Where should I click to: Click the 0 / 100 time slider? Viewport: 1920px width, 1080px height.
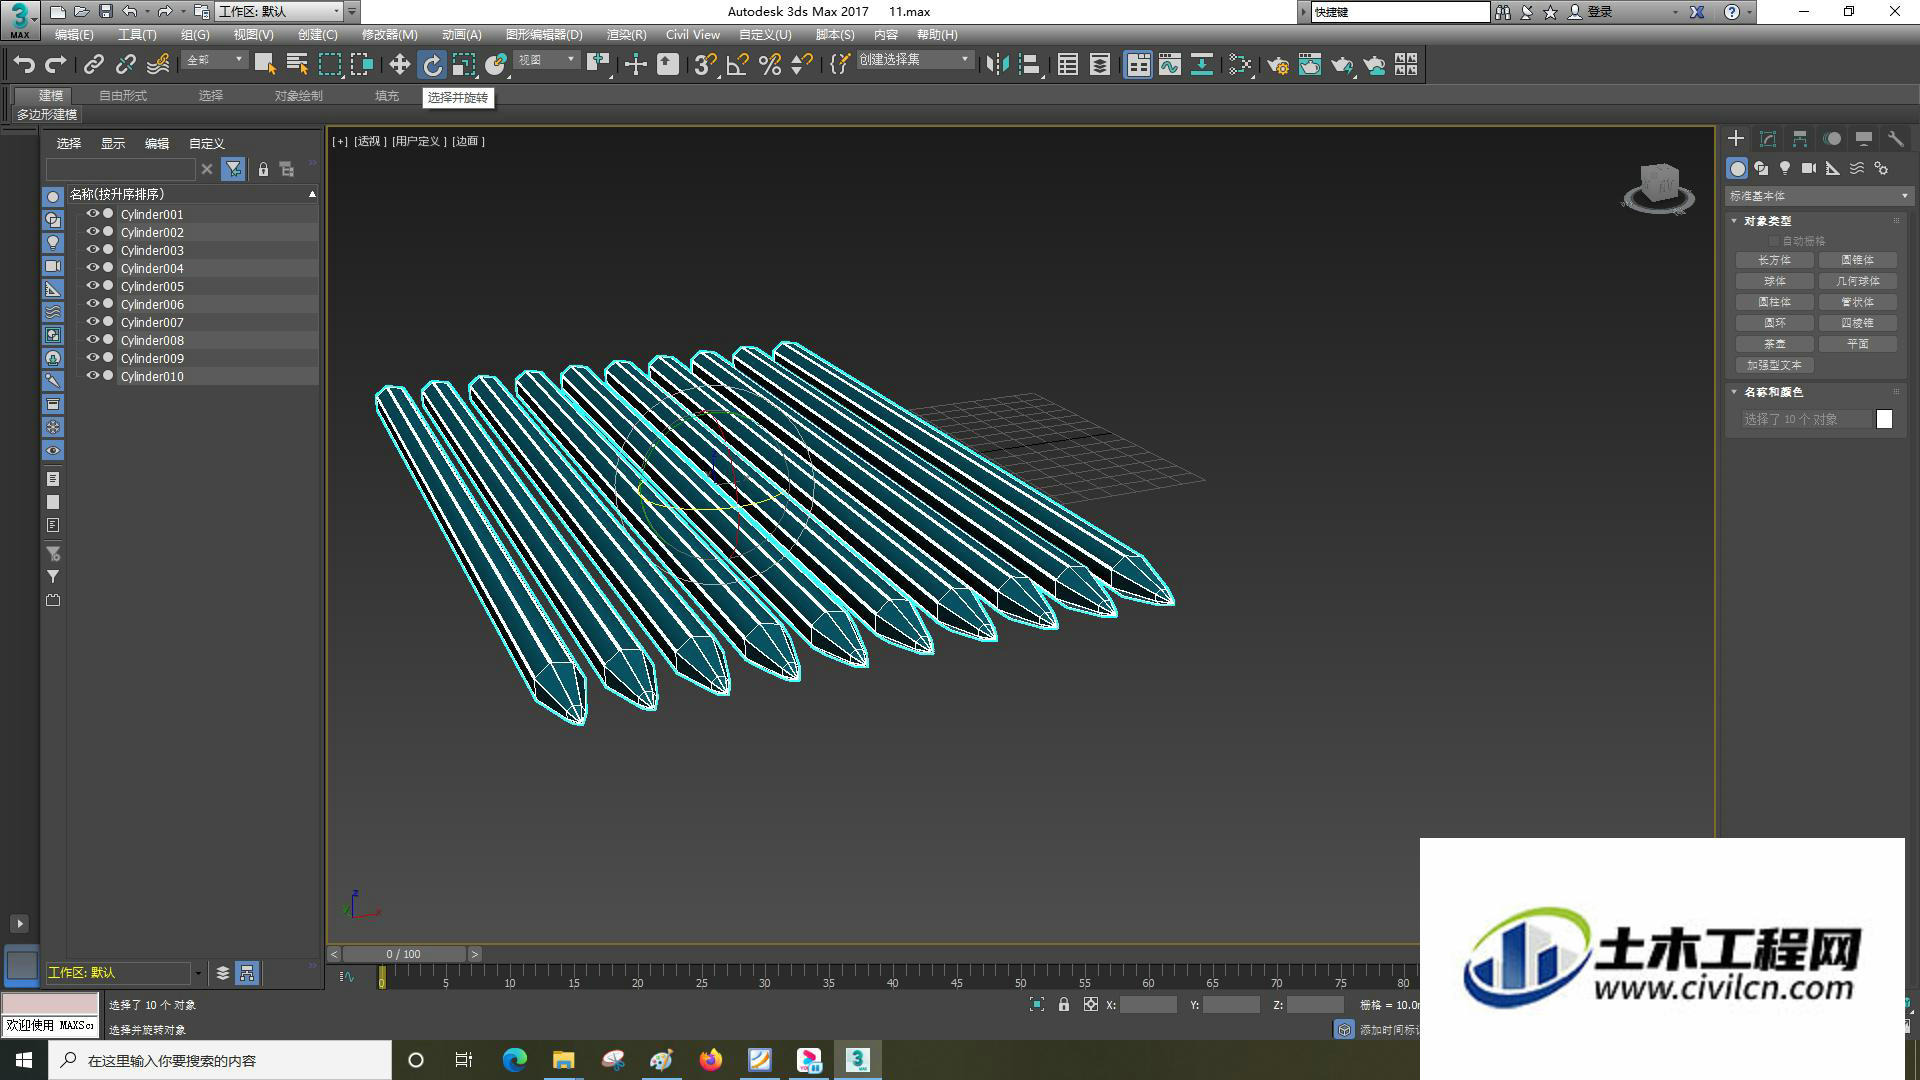pyautogui.click(x=404, y=954)
